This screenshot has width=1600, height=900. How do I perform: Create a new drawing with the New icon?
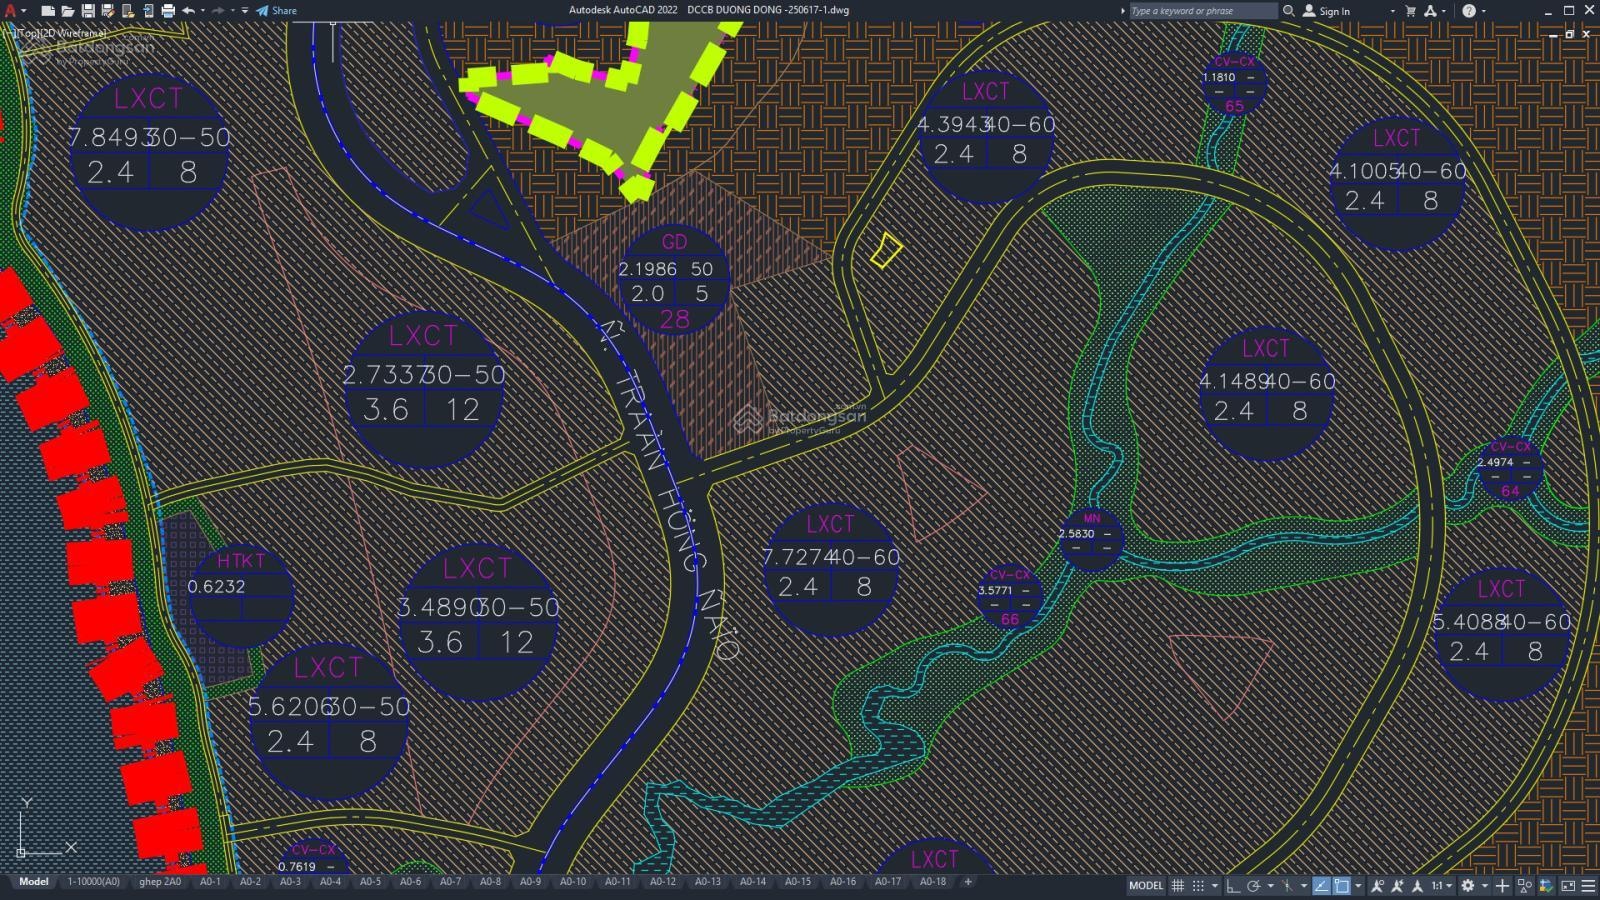click(48, 11)
